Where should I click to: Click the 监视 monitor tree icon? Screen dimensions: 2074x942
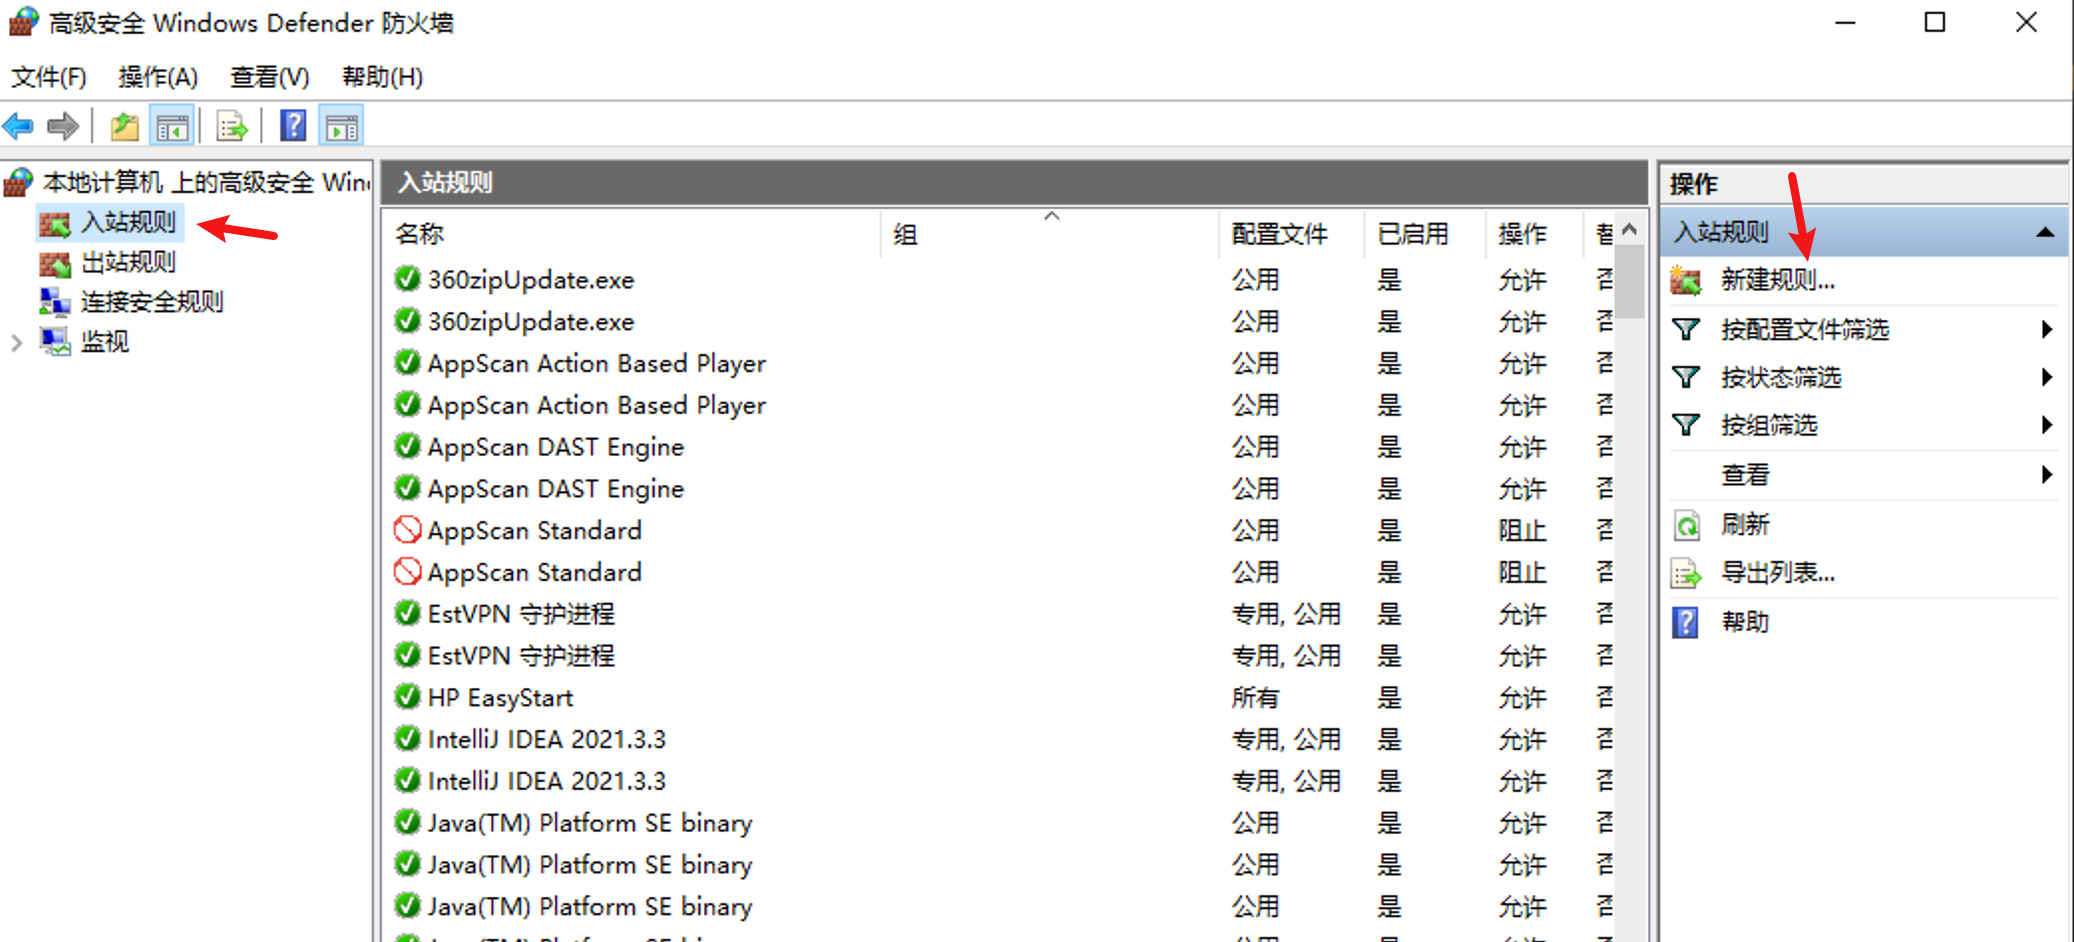[55, 342]
